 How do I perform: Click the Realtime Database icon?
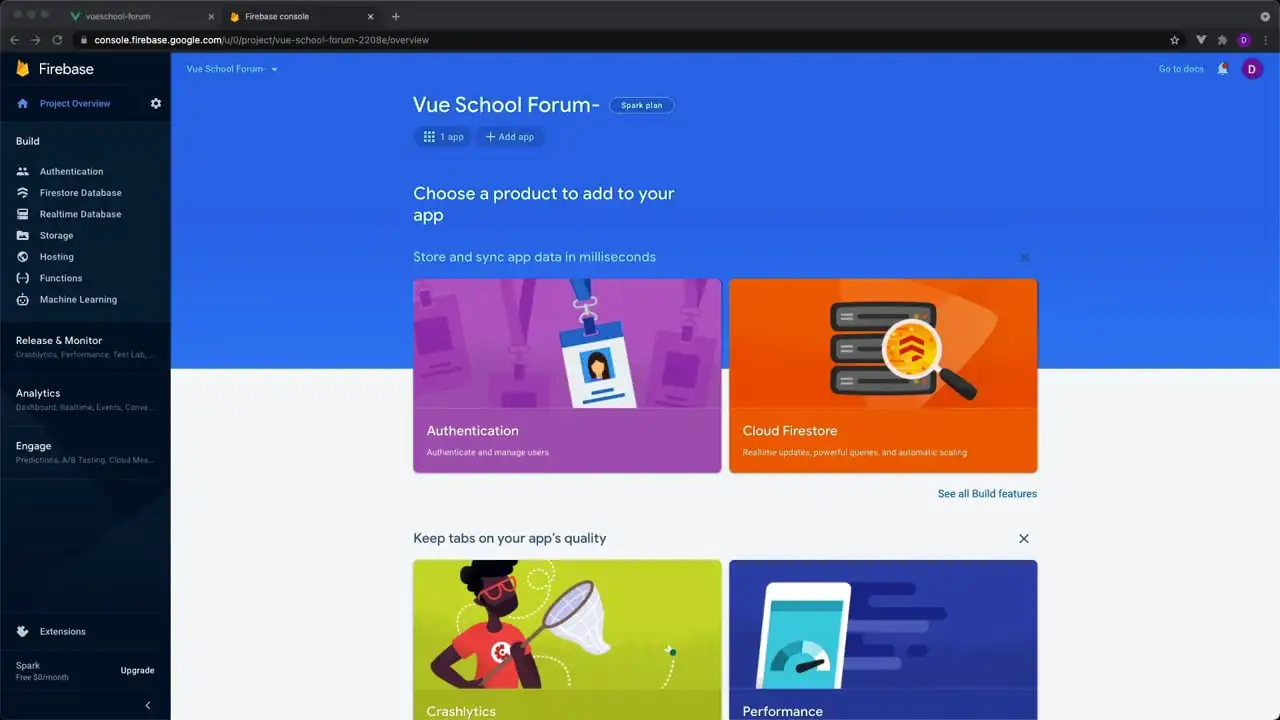tap(23, 214)
